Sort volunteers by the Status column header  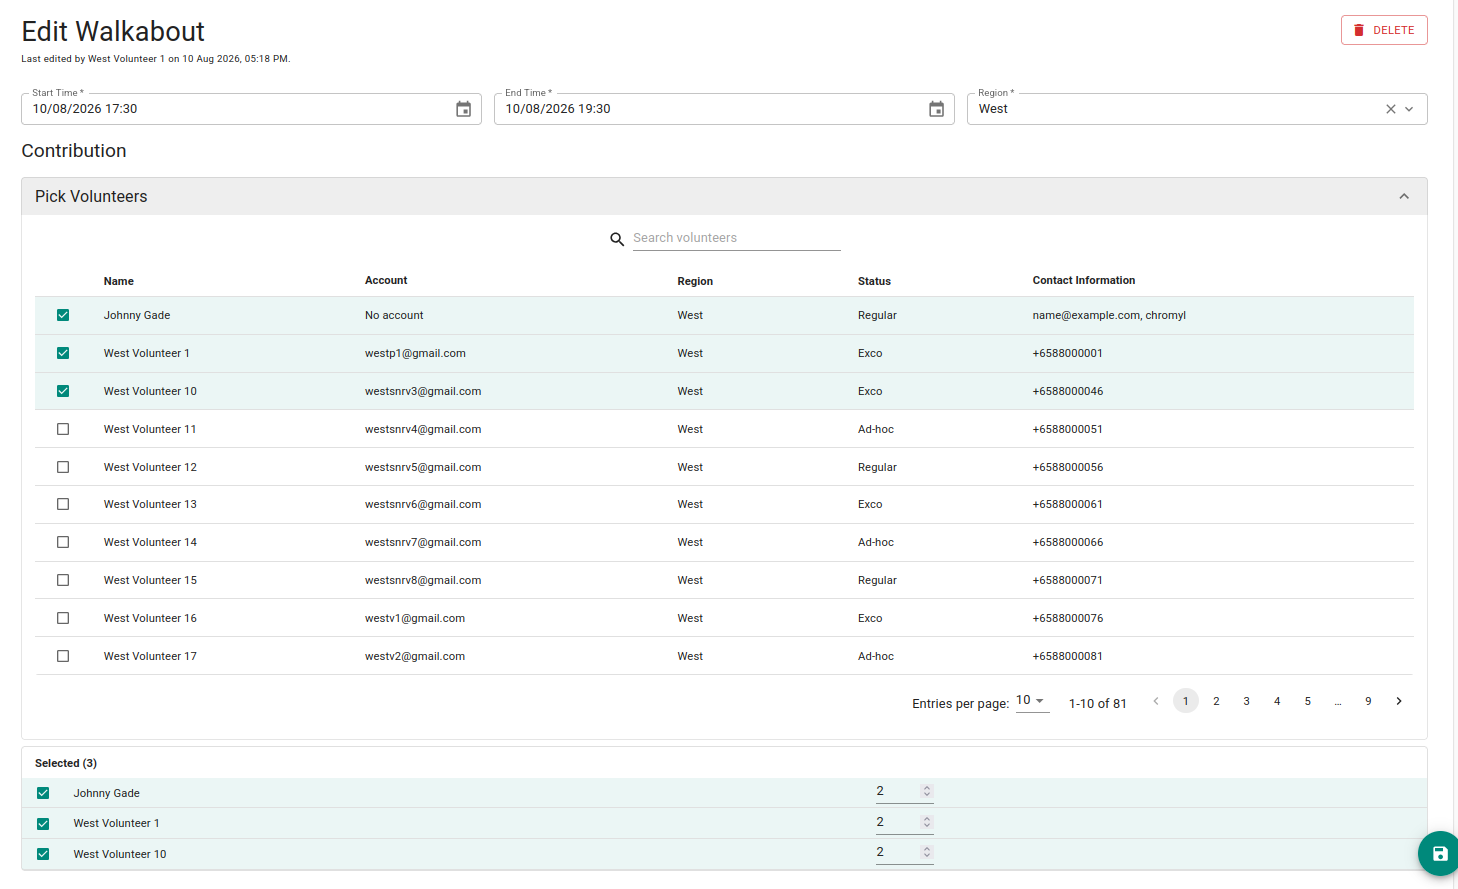pos(874,281)
